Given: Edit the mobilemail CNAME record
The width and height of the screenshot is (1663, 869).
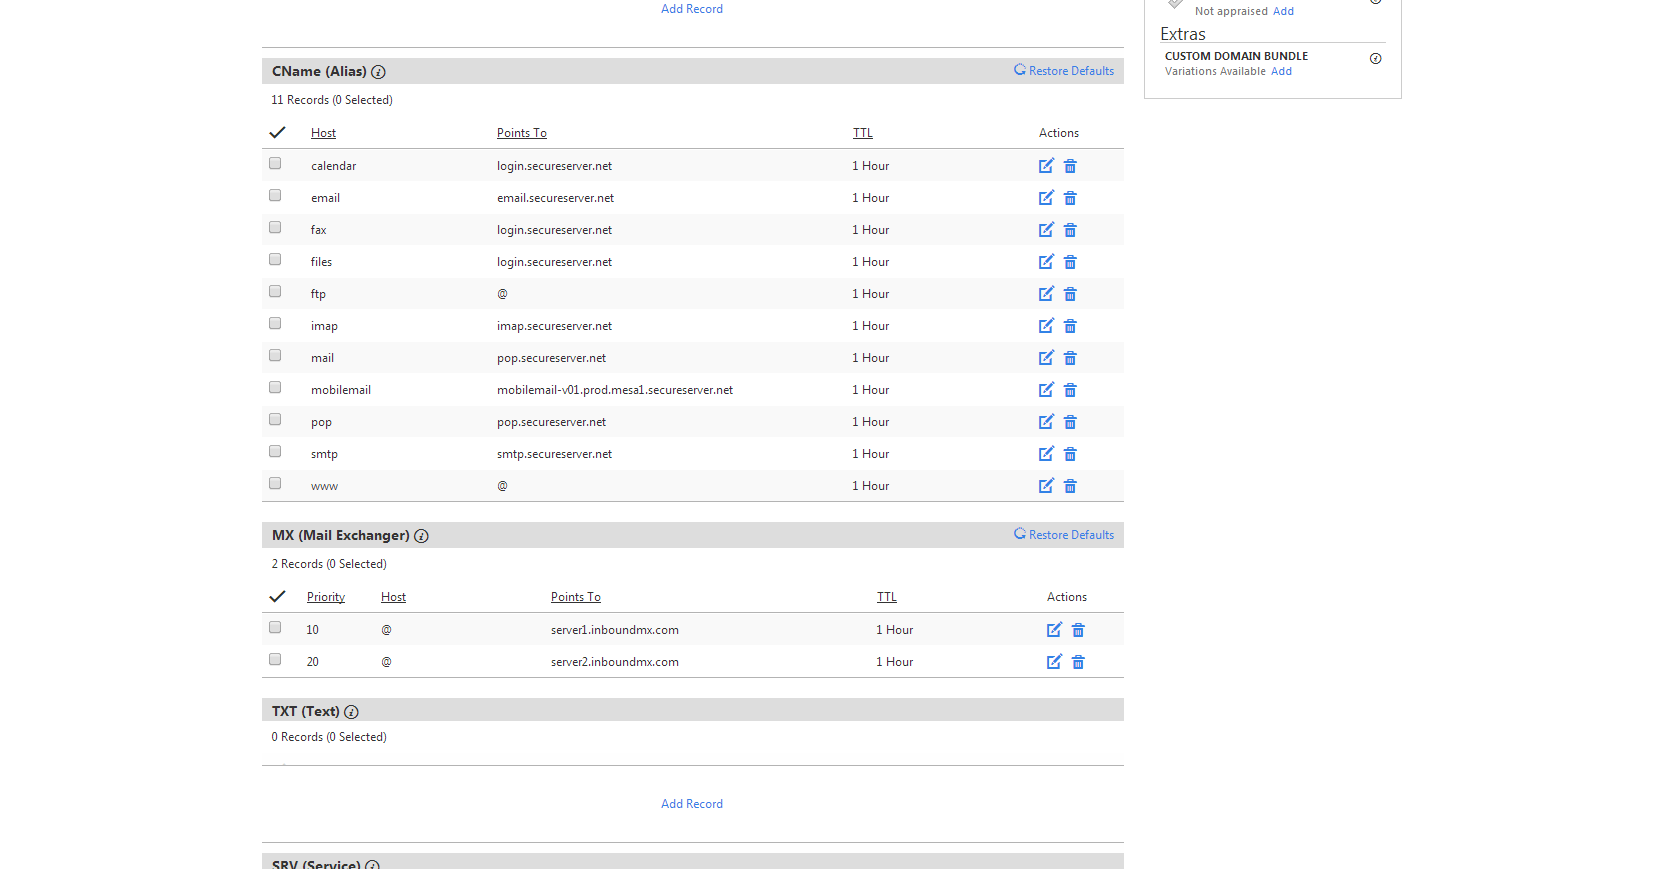Looking at the screenshot, I should tap(1046, 390).
